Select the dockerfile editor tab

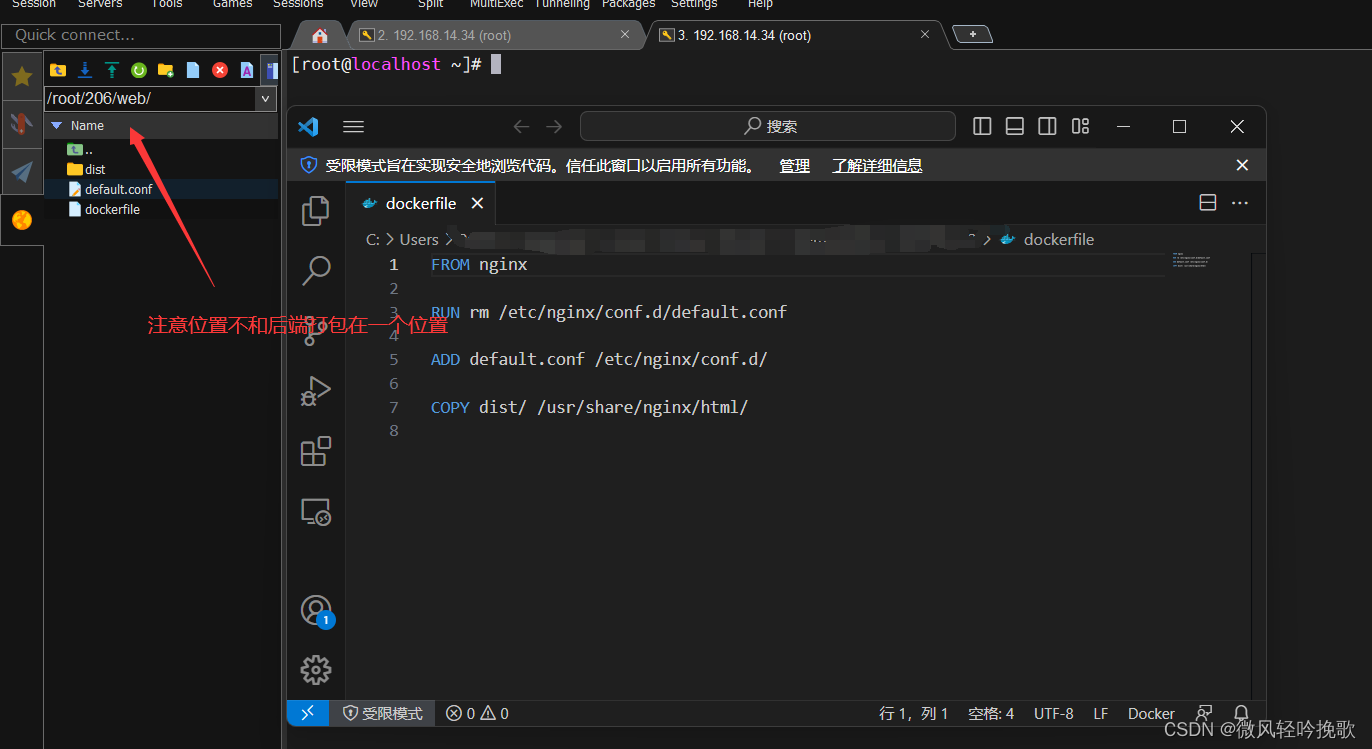click(x=421, y=203)
